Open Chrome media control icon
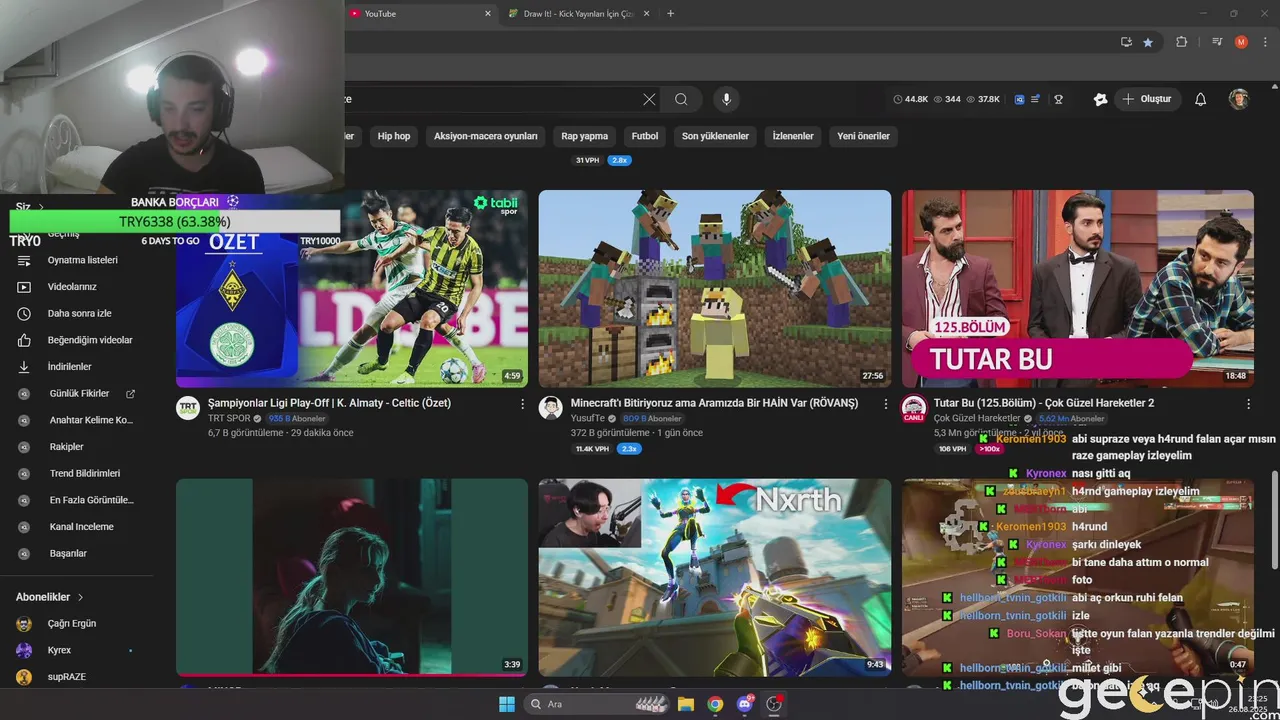This screenshot has height=720, width=1280. [x=1217, y=42]
